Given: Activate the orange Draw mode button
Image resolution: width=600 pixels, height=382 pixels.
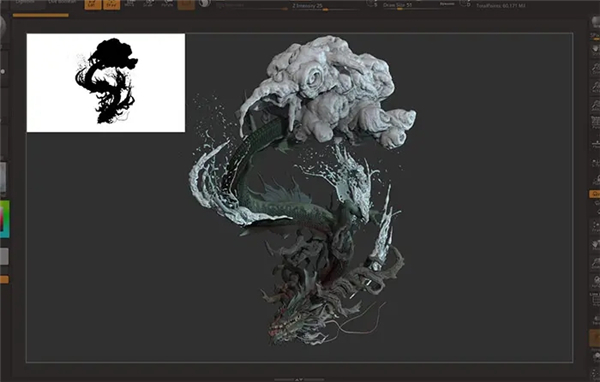Looking at the screenshot, I should 112,4.
